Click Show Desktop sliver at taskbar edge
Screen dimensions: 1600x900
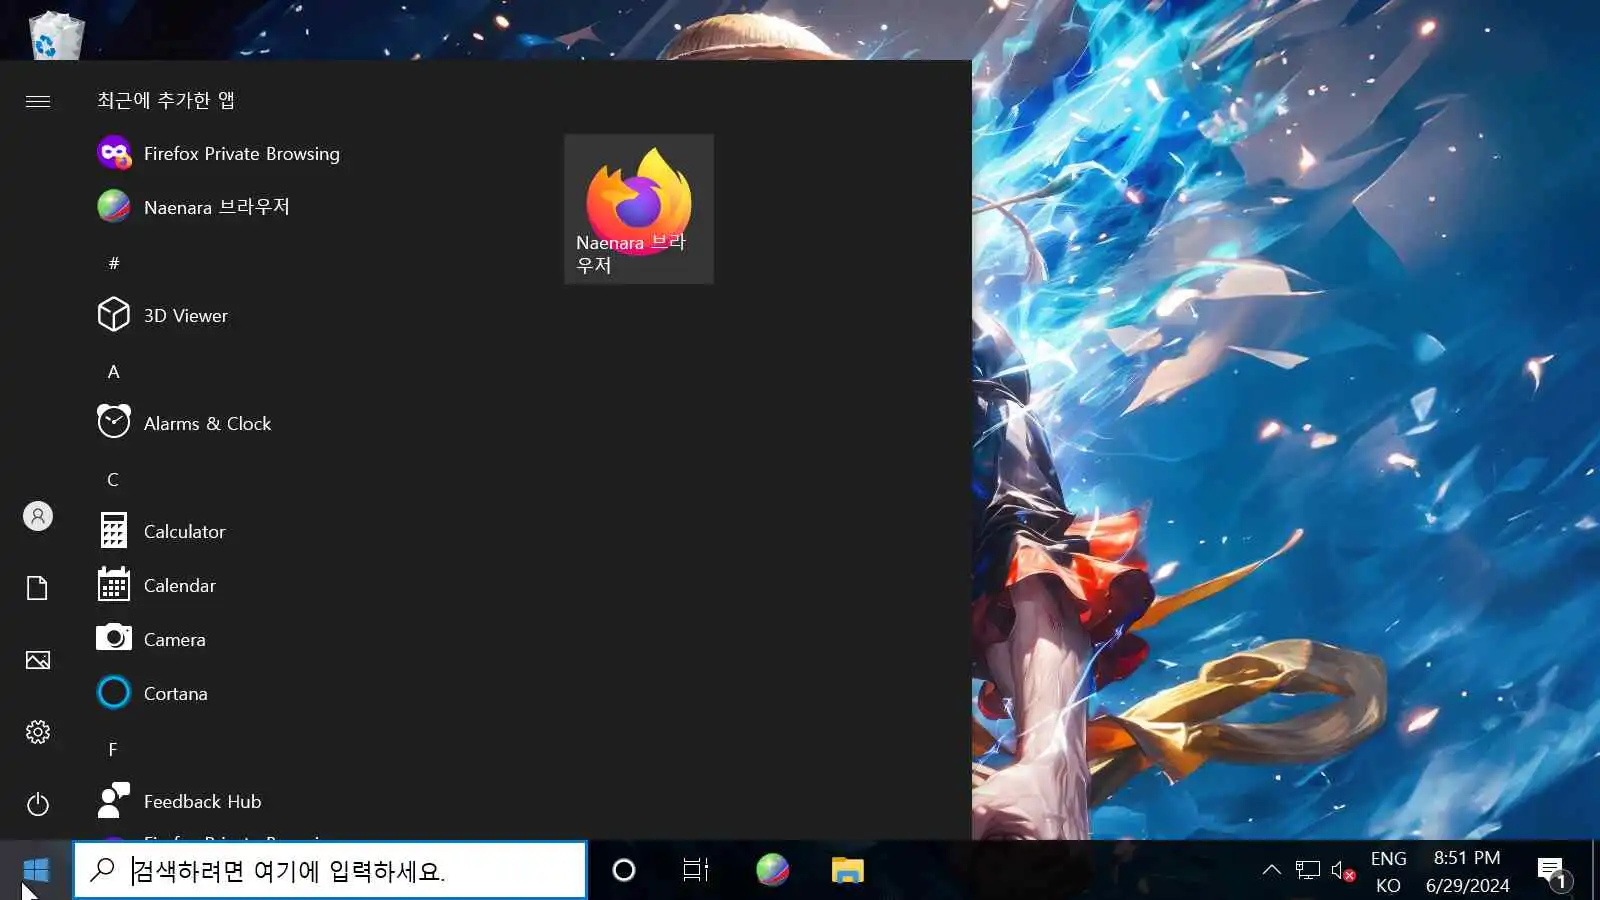(x=1596, y=870)
